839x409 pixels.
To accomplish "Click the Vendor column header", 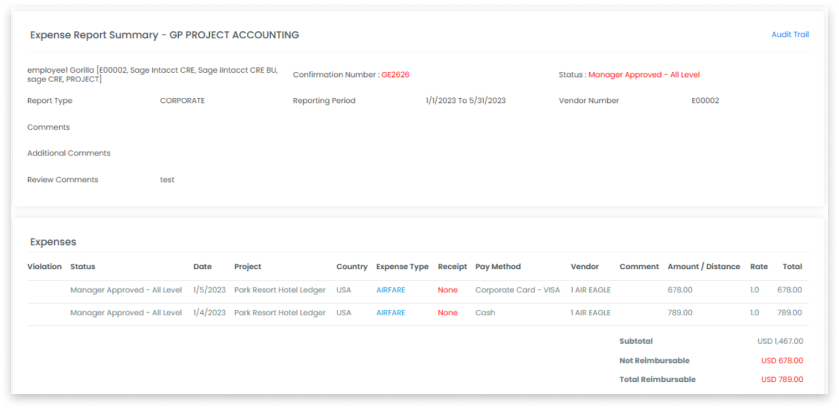I will click(585, 267).
